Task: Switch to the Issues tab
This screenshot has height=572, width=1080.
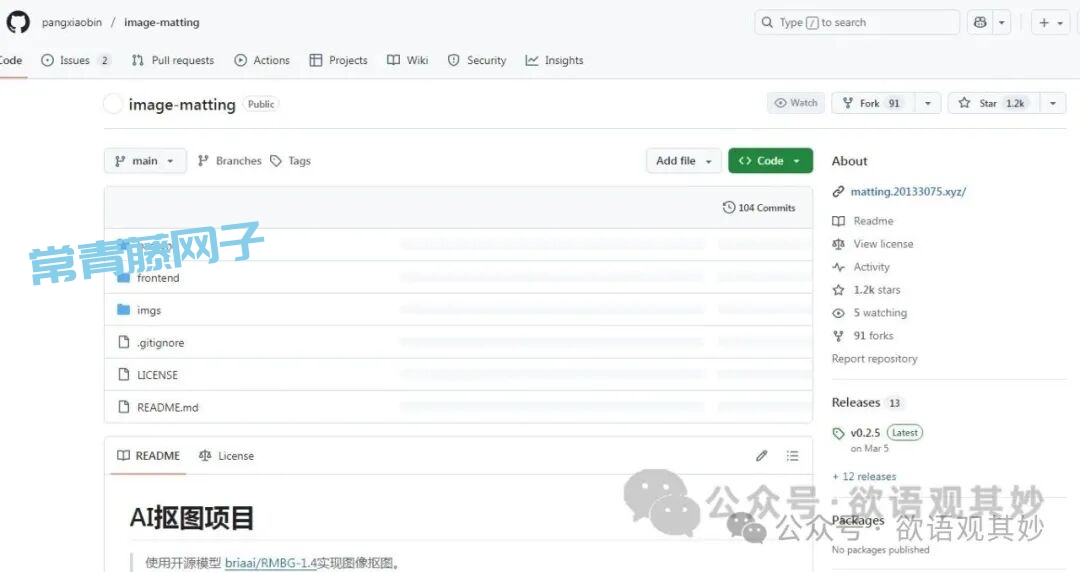Action: tap(75, 60)
